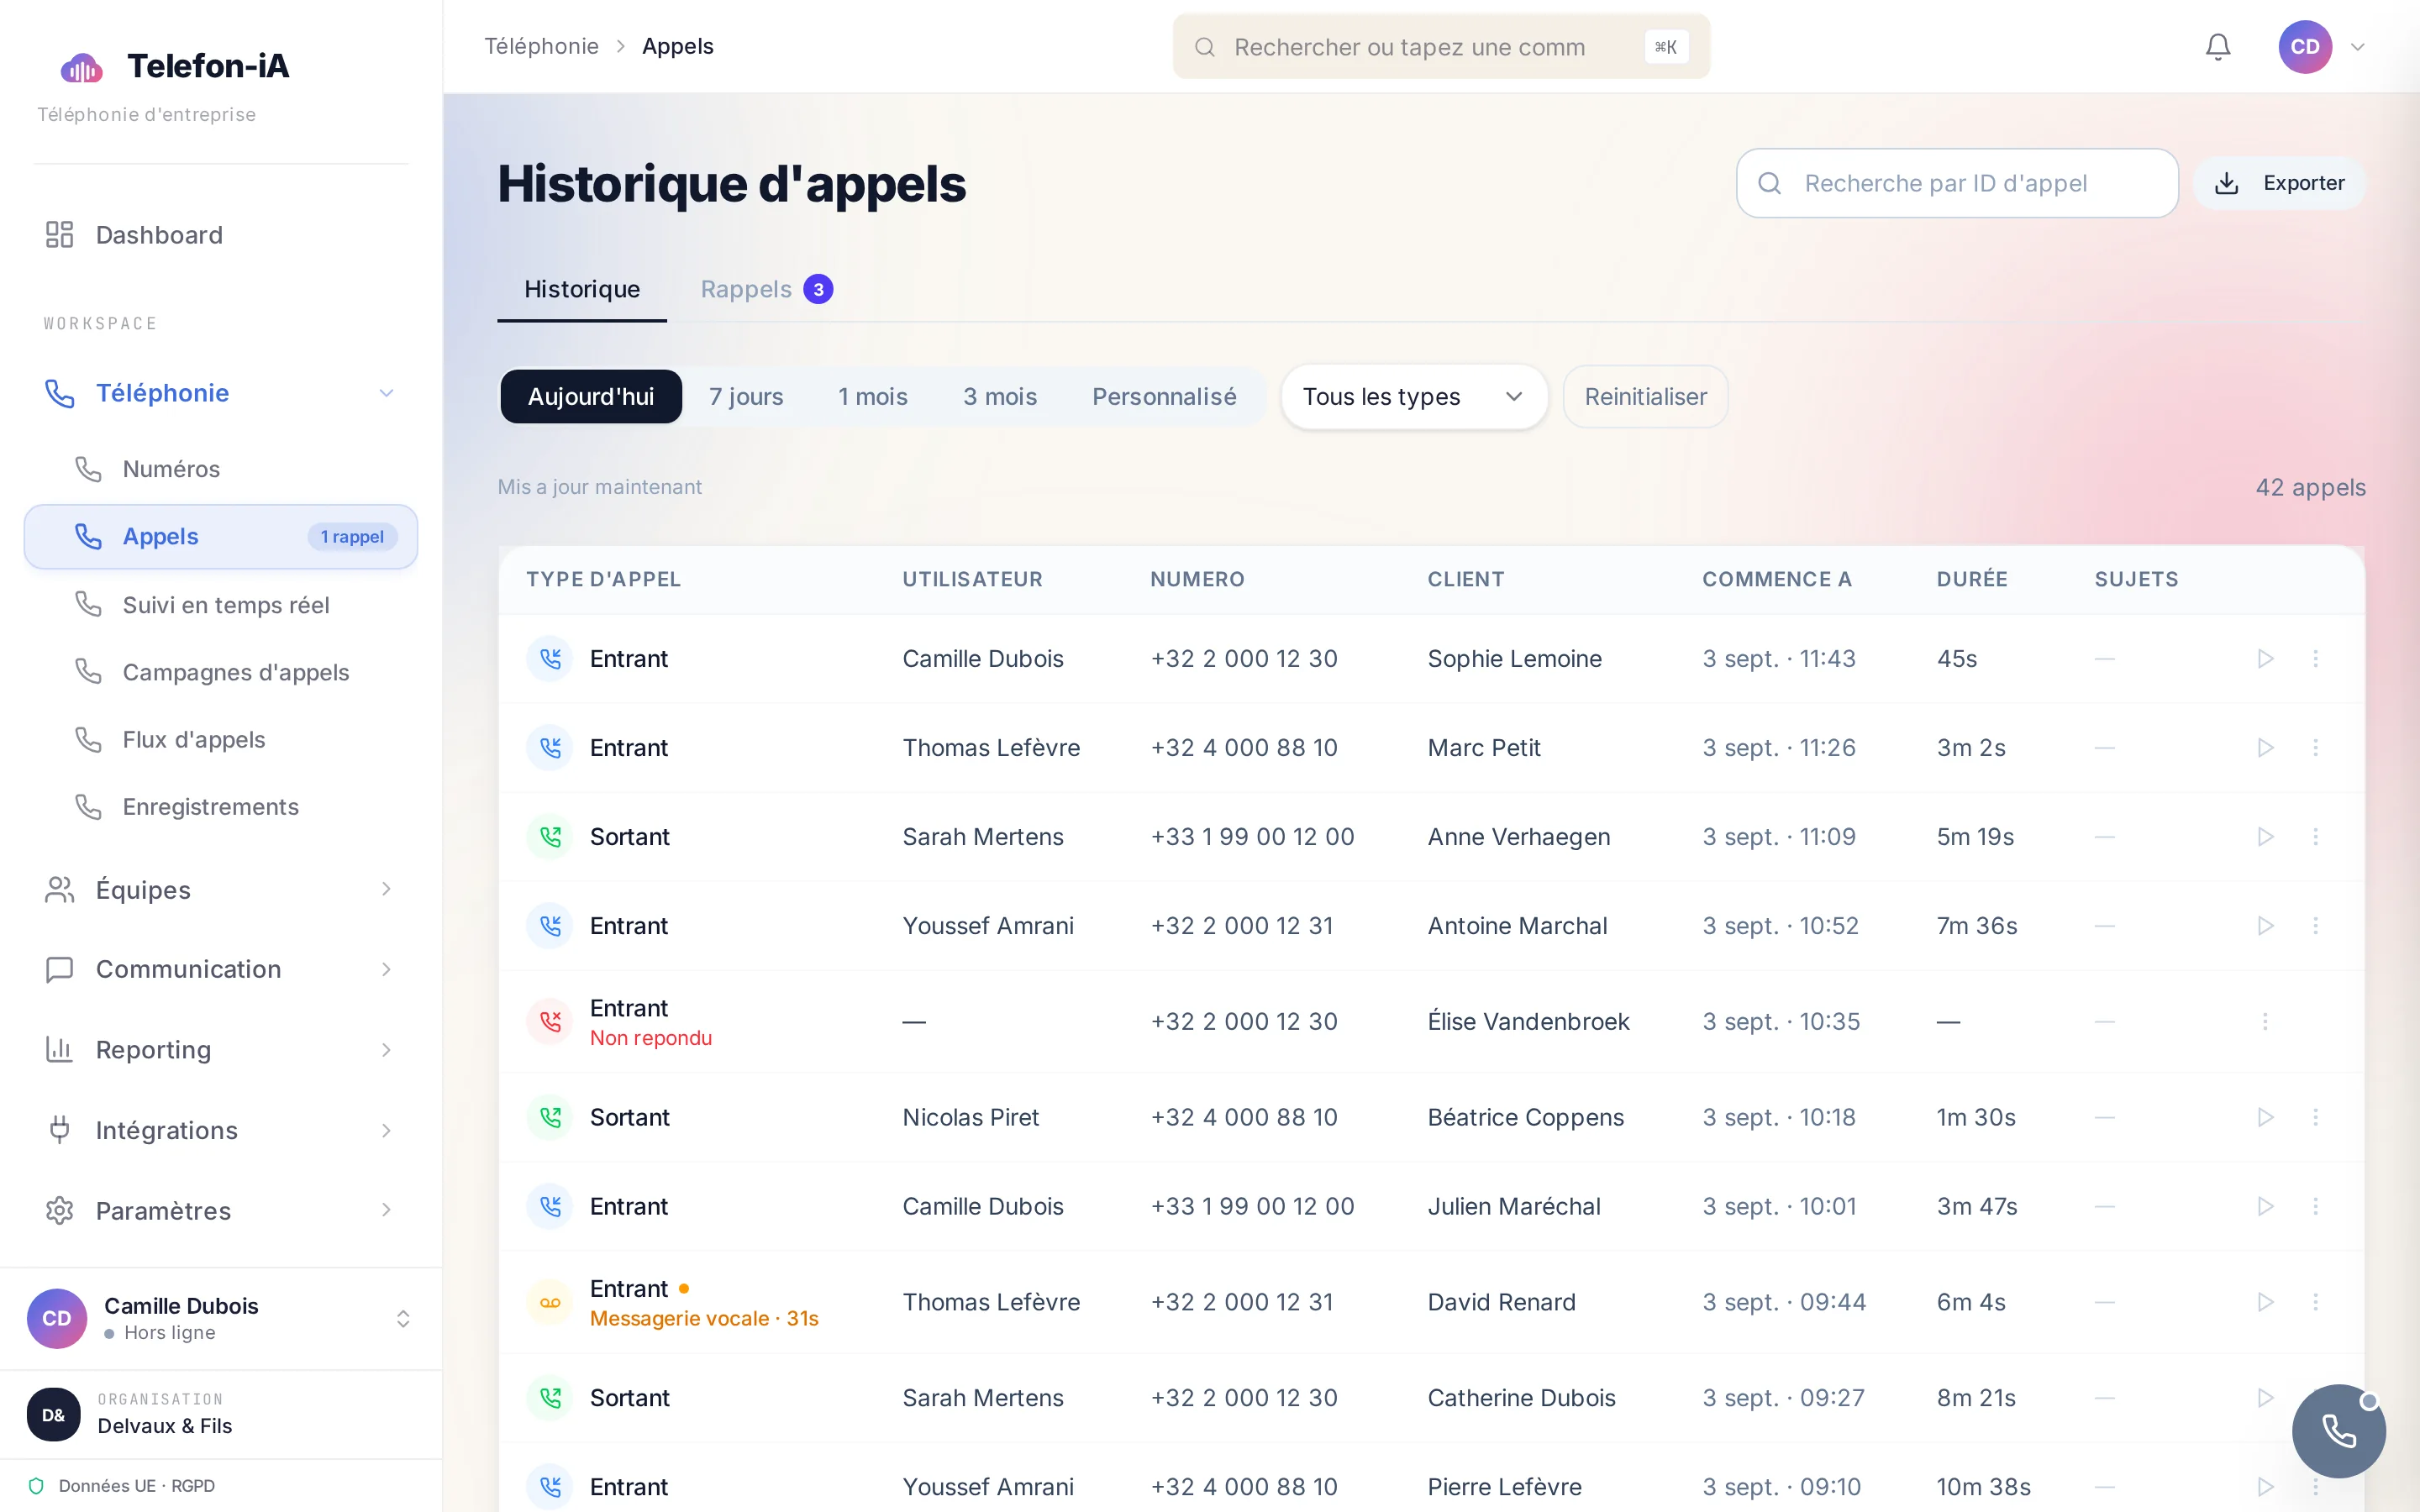Image resolution: width=2420 pixels, height=1512 pixels.
Task: Select the 3 mois date filter
Action: click(1000, 397)
